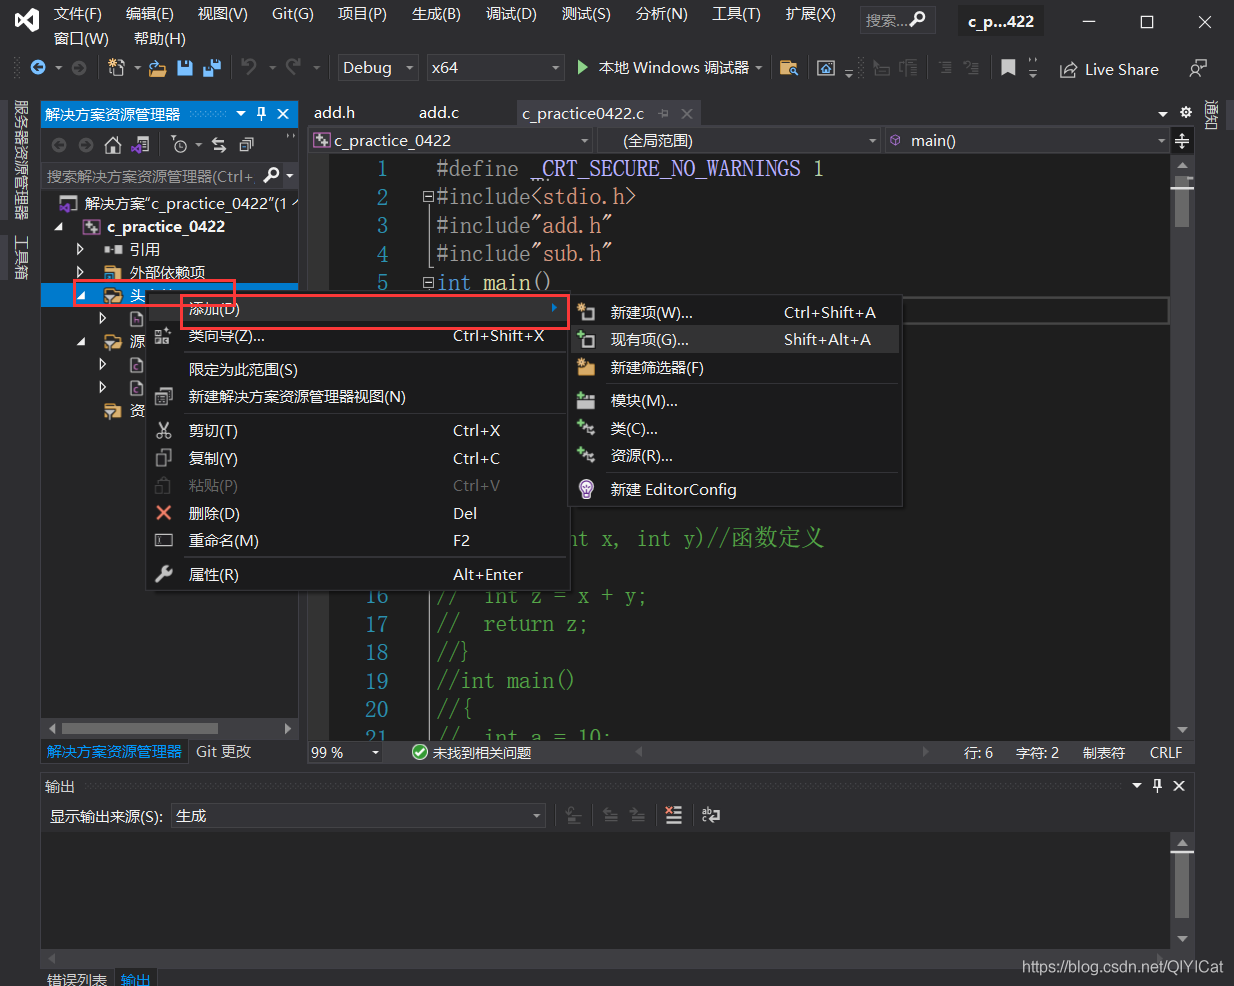This screenshot has height=986, width=1234.
Task: Click the Save All icon
Action: click(211, 68)
